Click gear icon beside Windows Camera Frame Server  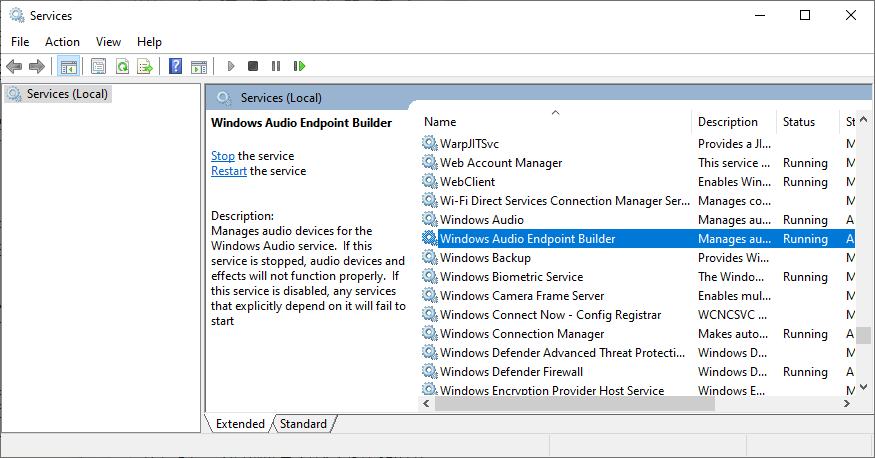point(429,295)
